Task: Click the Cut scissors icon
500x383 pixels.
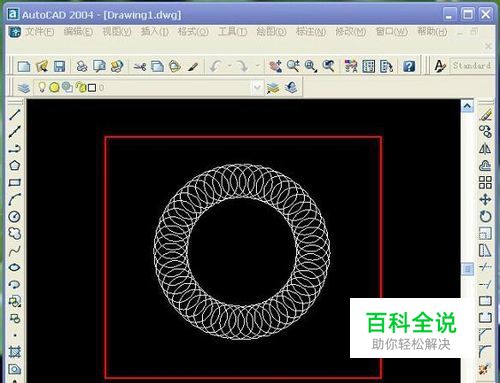Action: click(x=140, y=66)
